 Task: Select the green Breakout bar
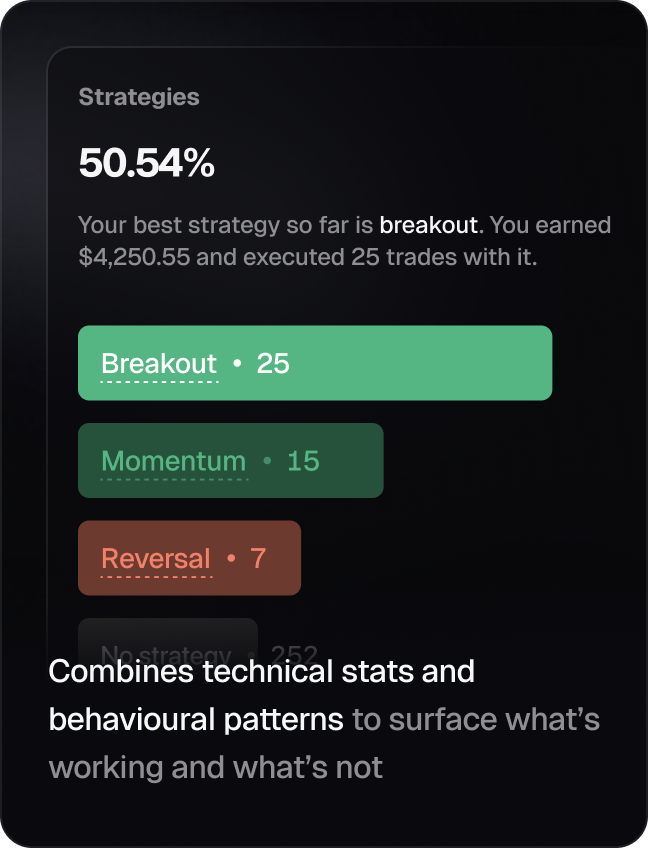[315, 363]
